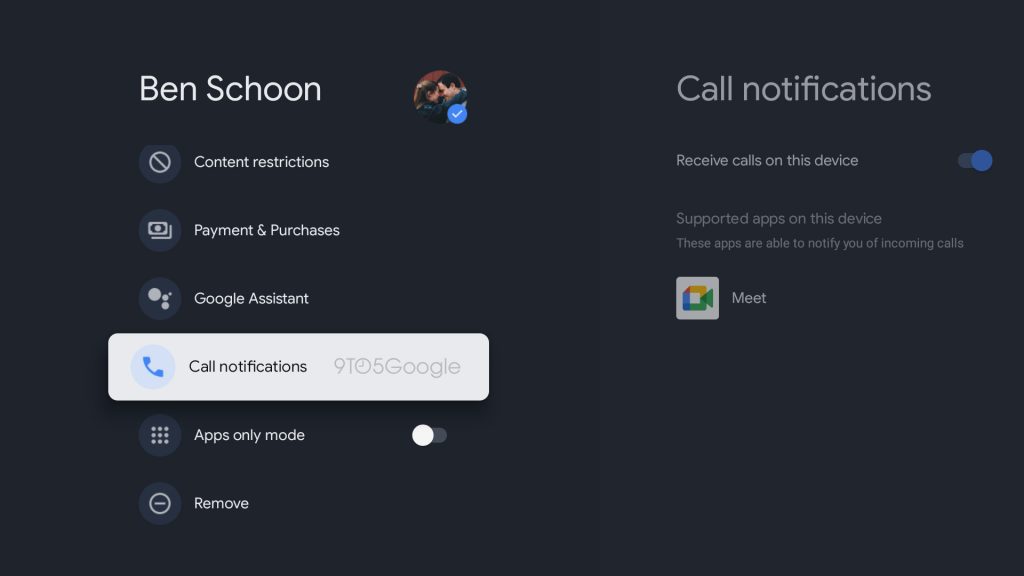Click the Payment & Purchases money icon

(160, 230)
